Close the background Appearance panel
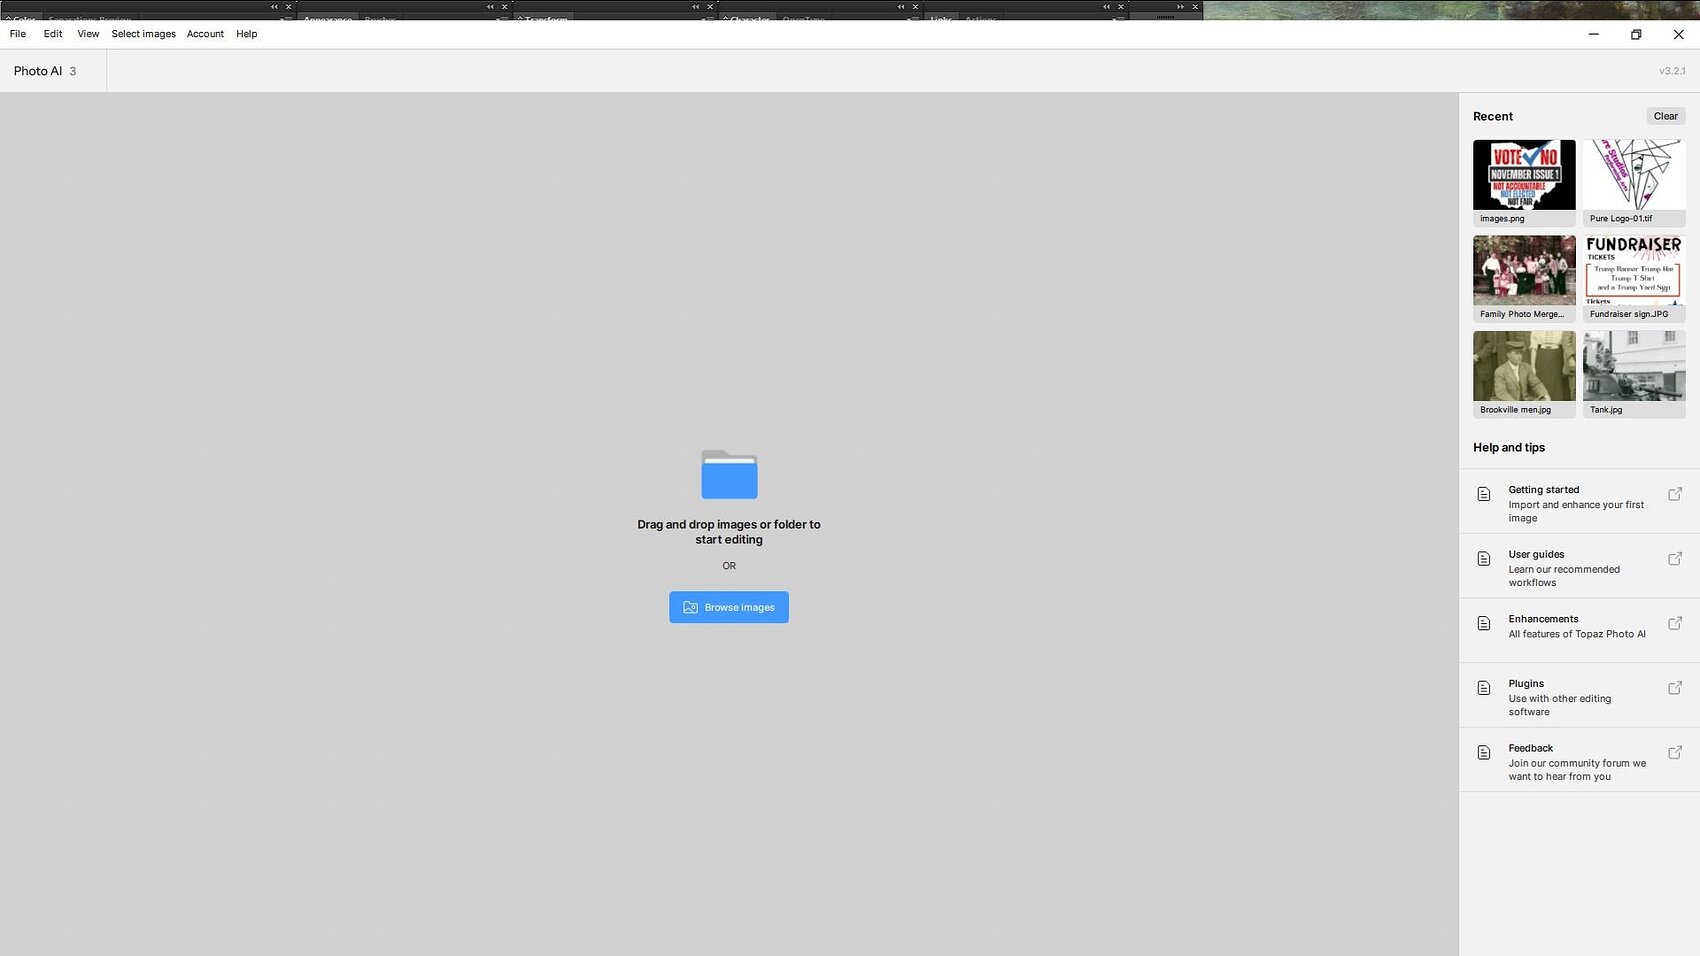Image resolution: width=1700 pixels, height=956 pixels. [x=504, y=7]
